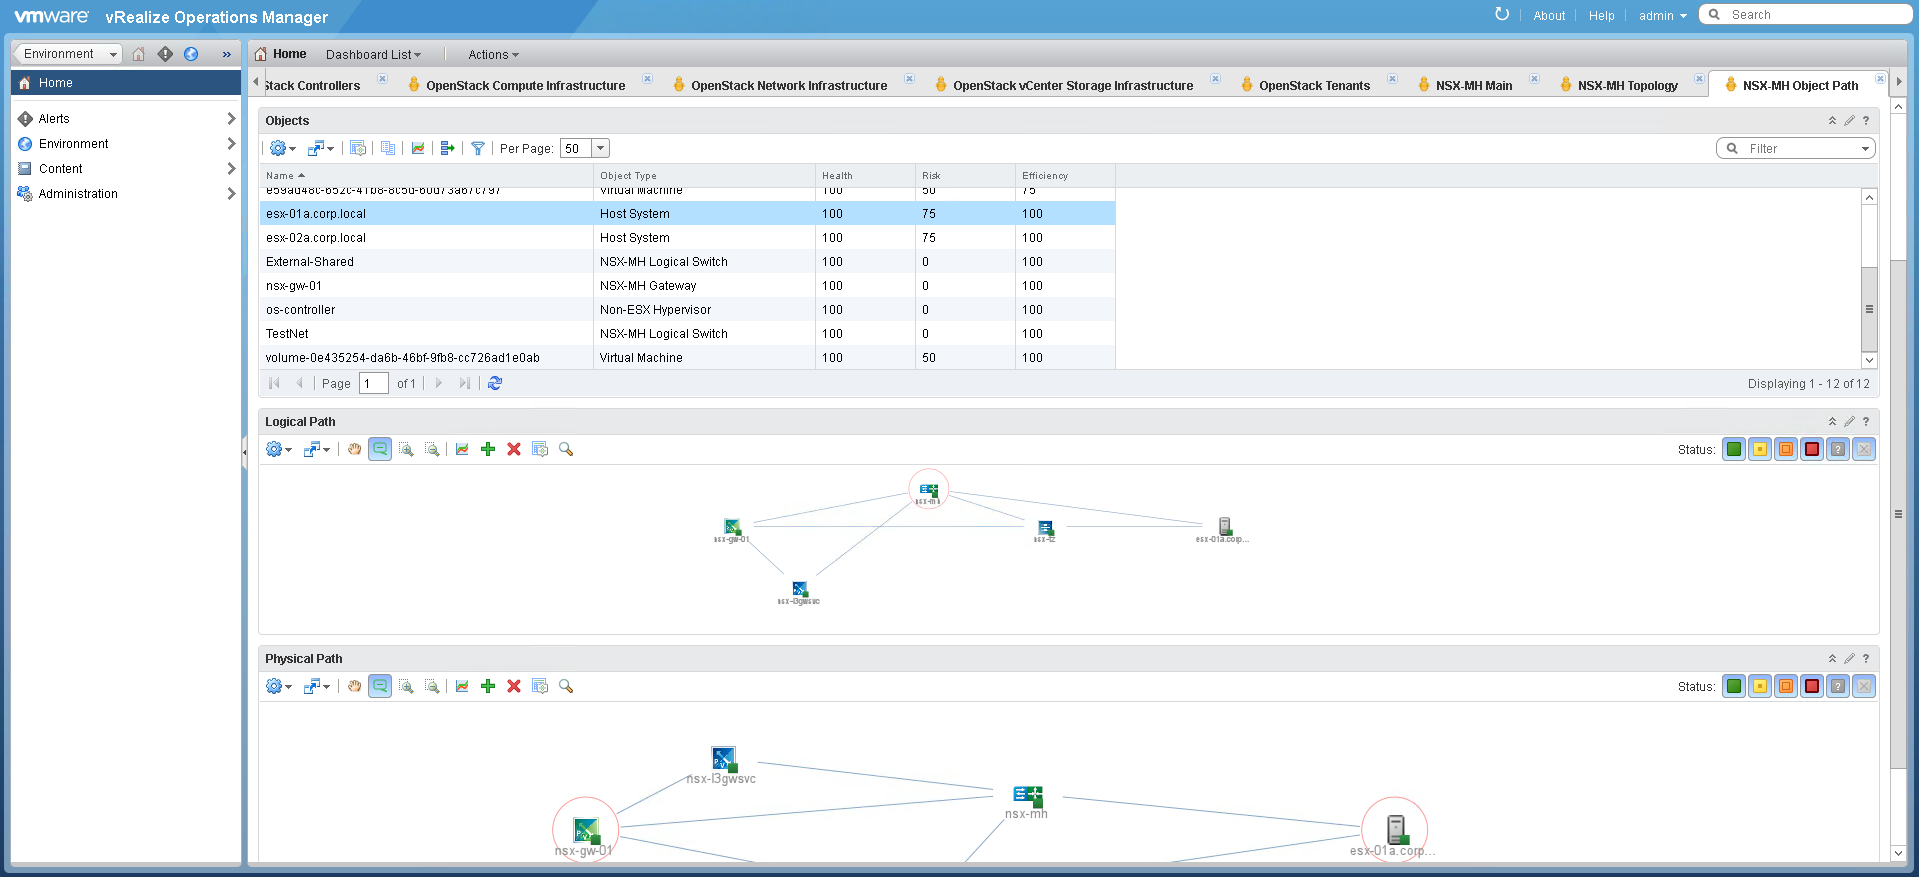This screenshot has height=877, width=1919.
Task: Click the nsx-gw-01 node in Physical Path
Action: click(585, 830)
